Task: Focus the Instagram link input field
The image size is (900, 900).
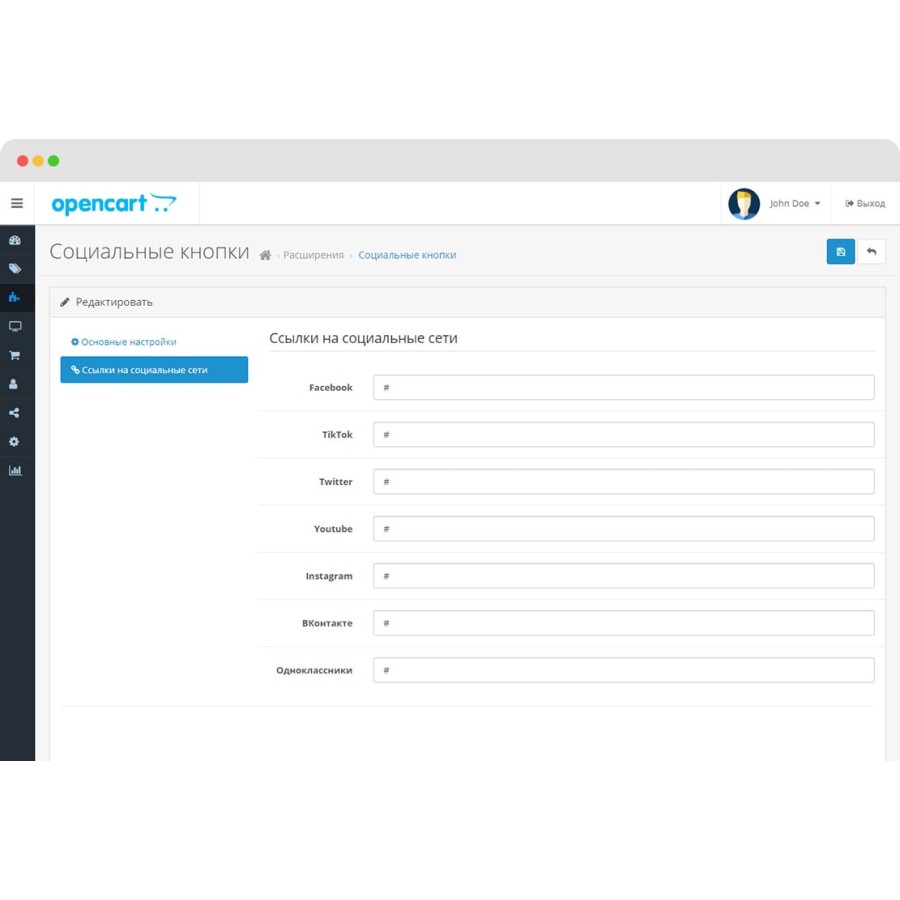Action: [x=623, y=576]
